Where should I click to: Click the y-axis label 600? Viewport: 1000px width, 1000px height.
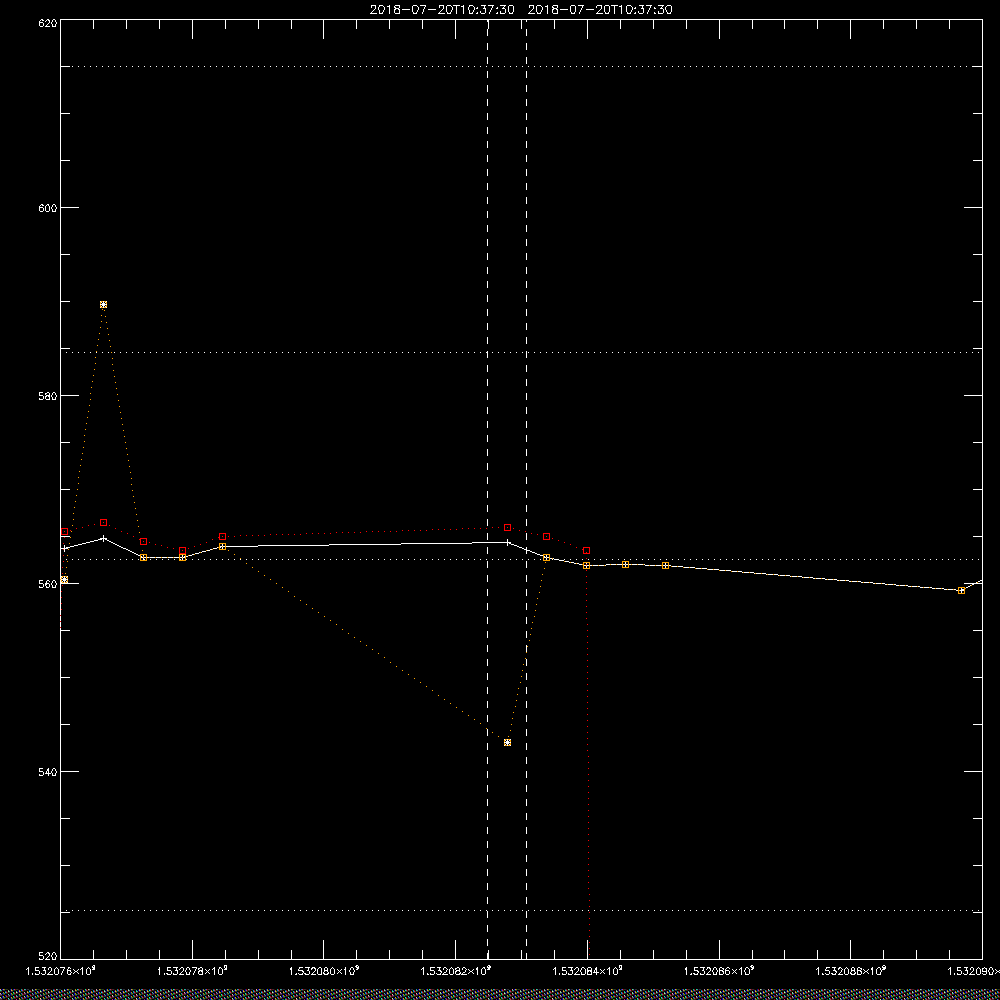point(48,208)
